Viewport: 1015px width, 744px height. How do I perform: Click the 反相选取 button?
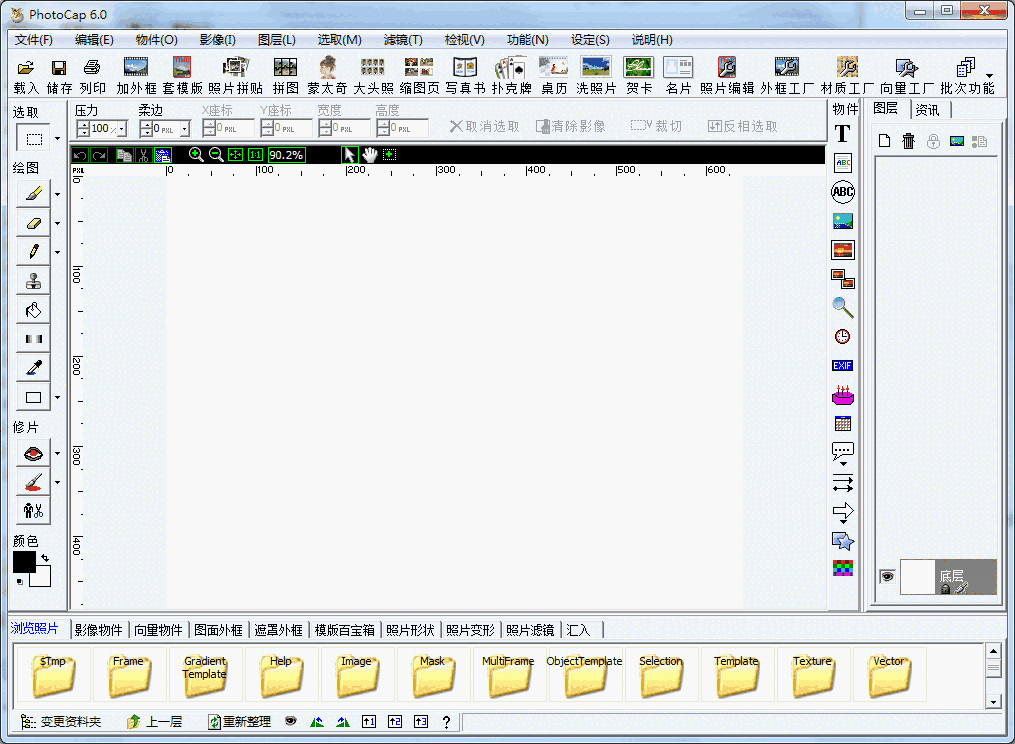pos(742,126)
